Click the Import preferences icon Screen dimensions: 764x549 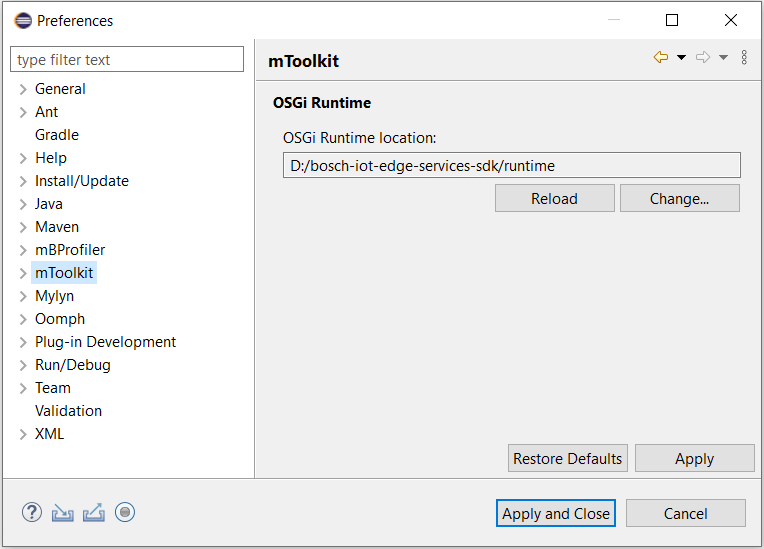(63, 513)
